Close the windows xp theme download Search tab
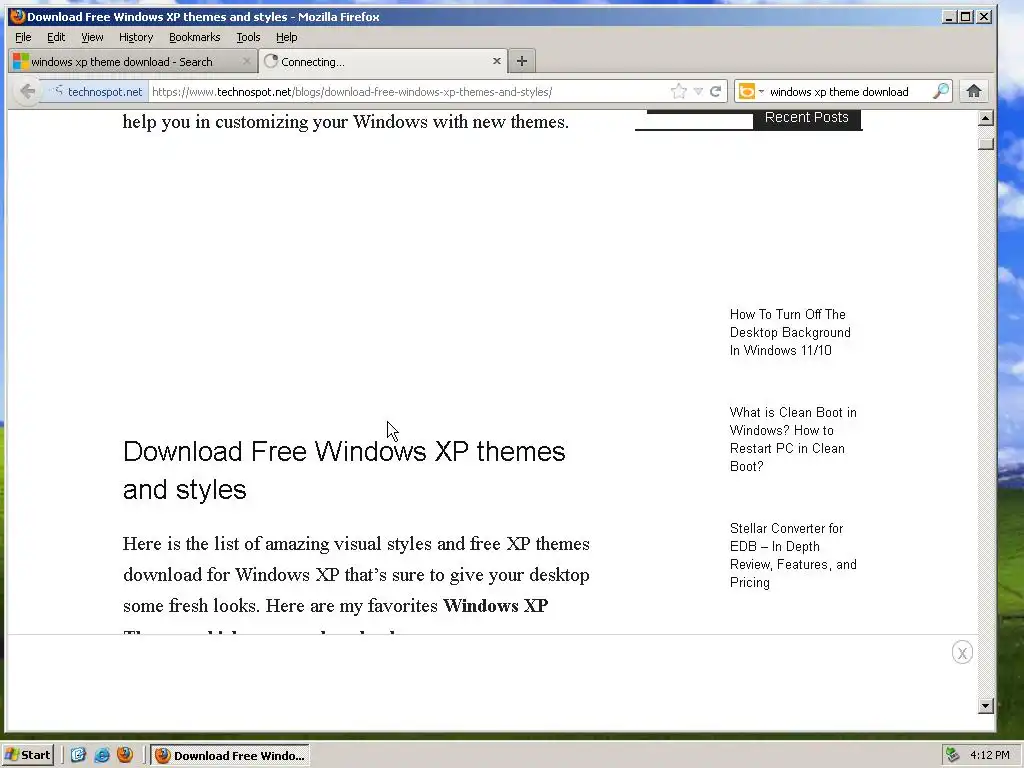The width and height of the screenshot is (1024, 768). point(246,61)
